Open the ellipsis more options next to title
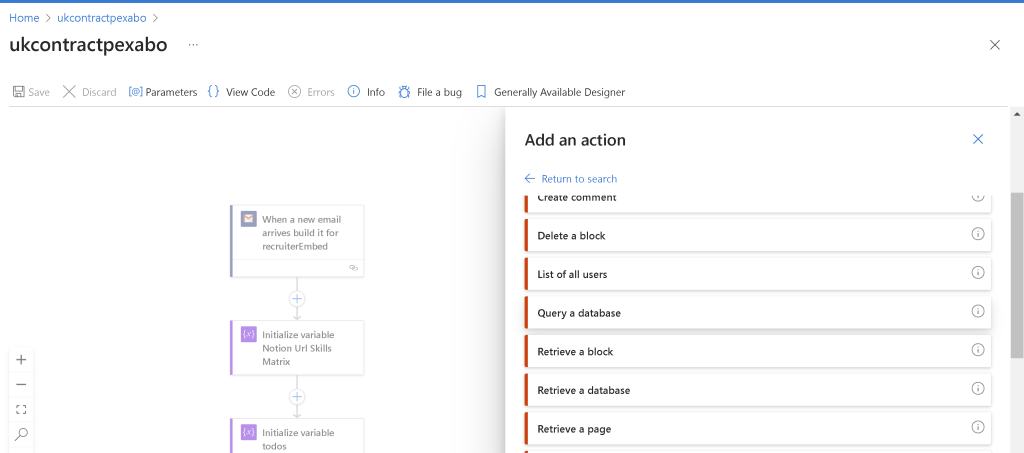Viewport: 1024px width, 453px height. tap(193, 44)
